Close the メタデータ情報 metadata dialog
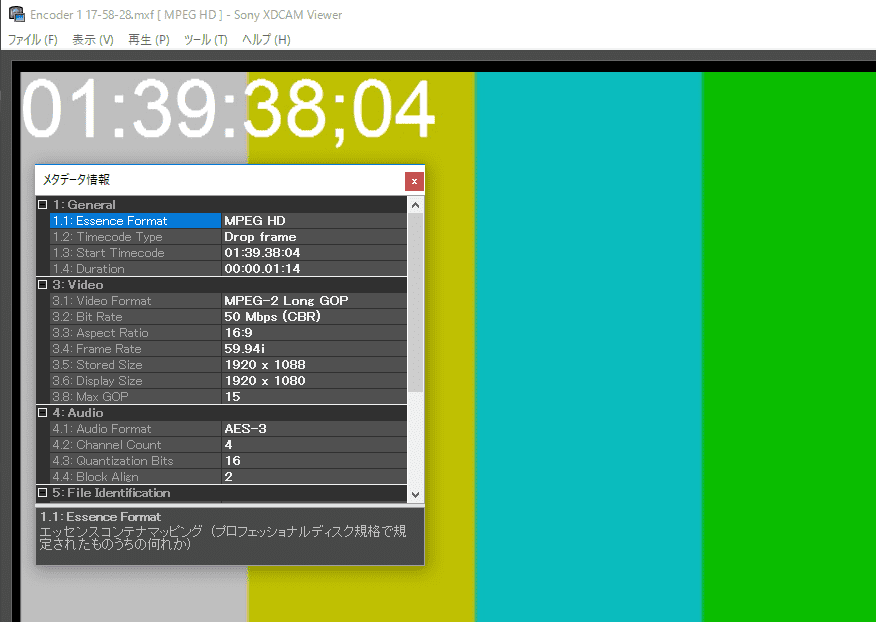This screenshot has height=622, width=876. tap(414, 181)
